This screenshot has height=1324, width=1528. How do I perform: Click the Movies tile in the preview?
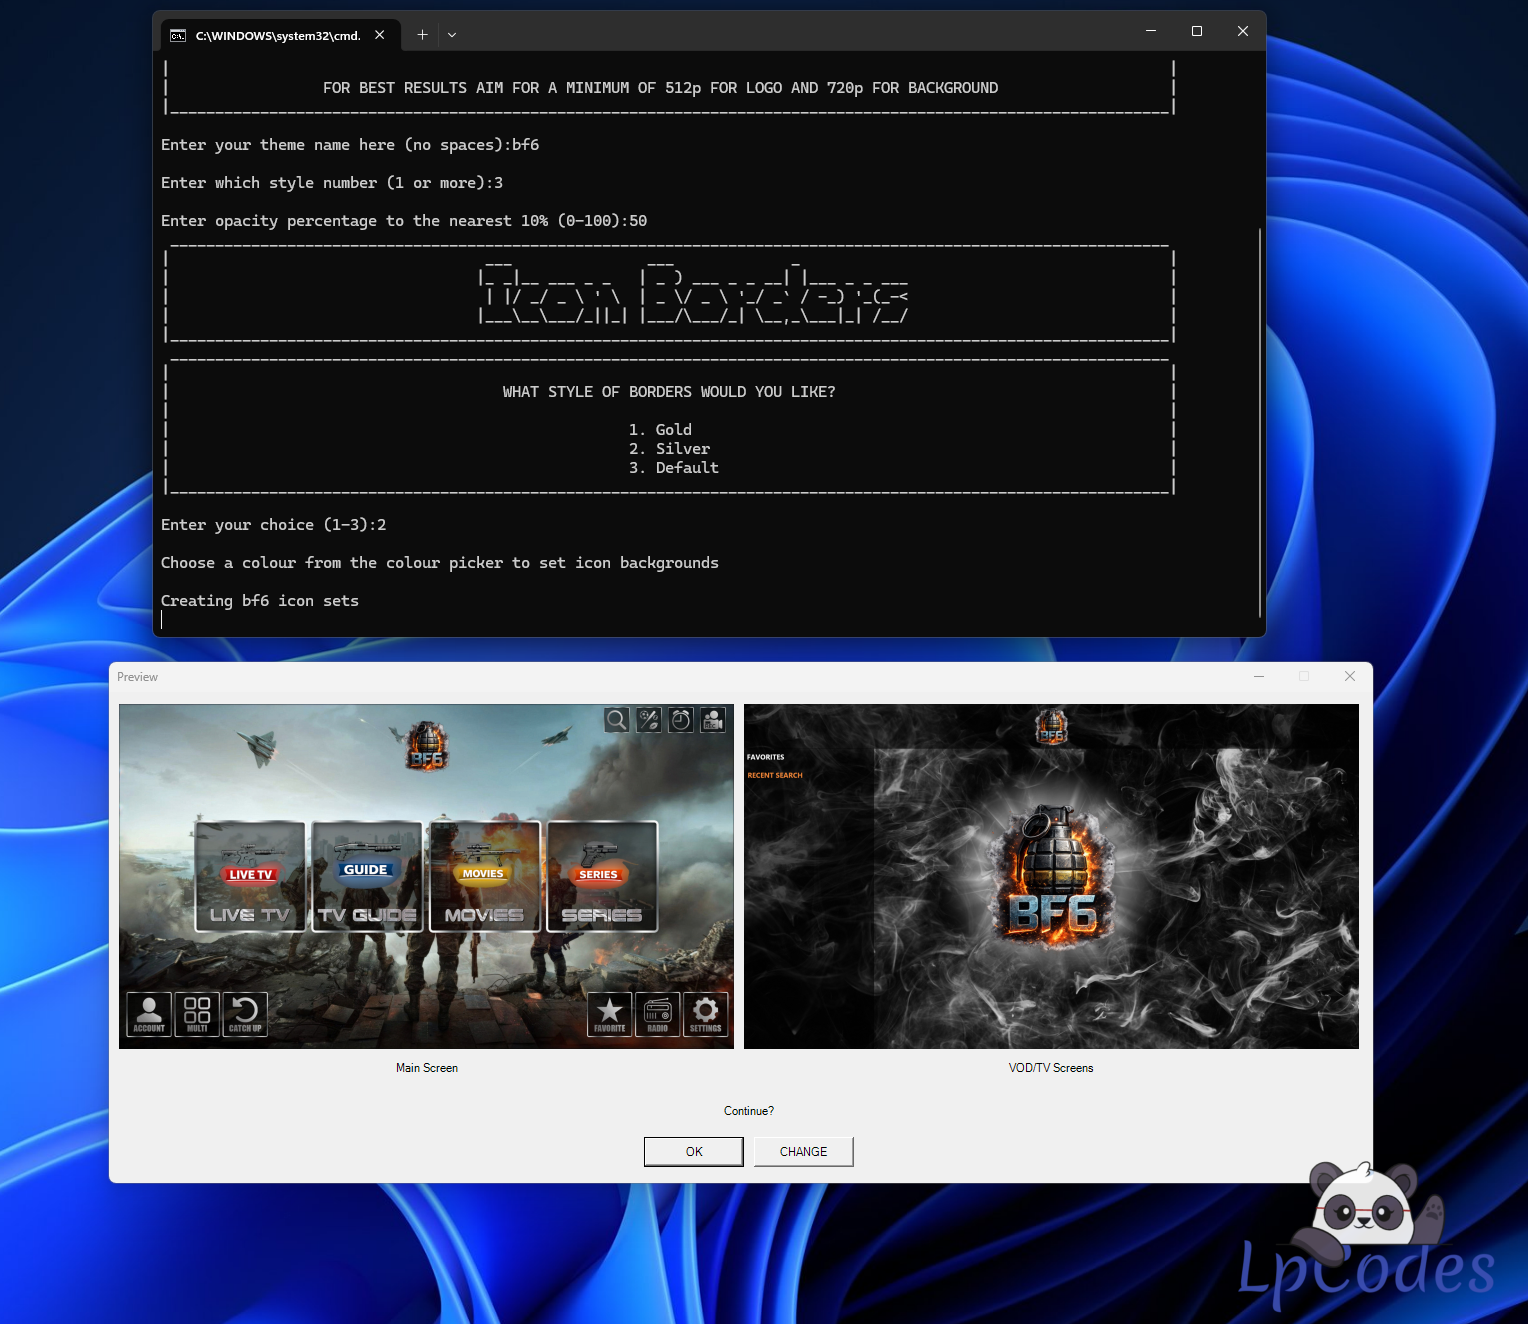[x=484, y=876]
